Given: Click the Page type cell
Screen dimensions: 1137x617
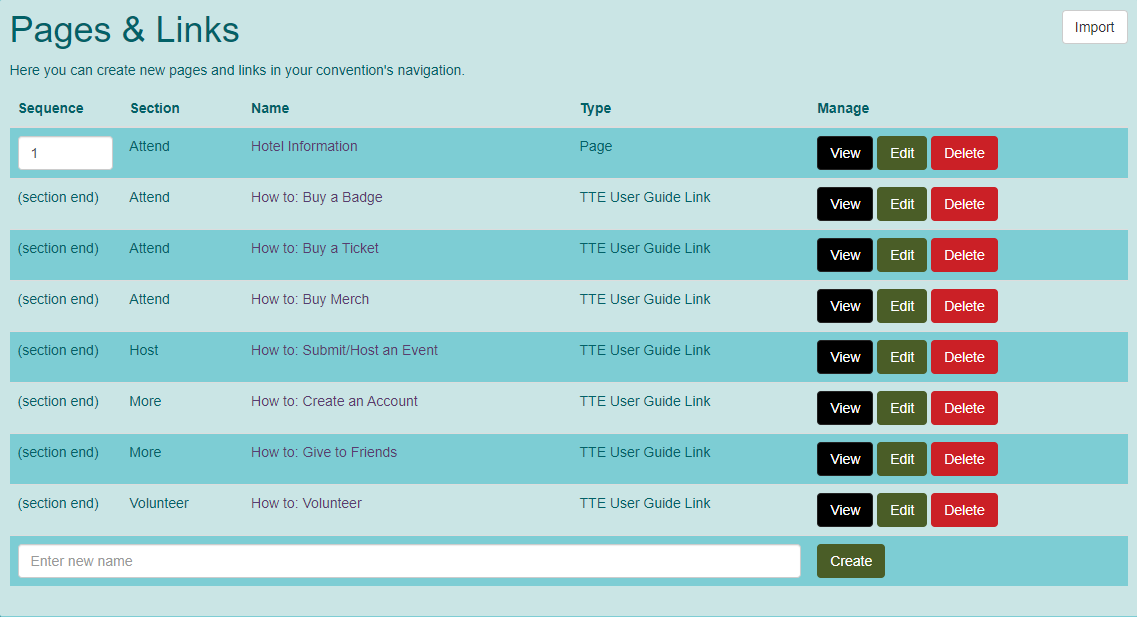Looking at the screenshot, I should 595,146.
